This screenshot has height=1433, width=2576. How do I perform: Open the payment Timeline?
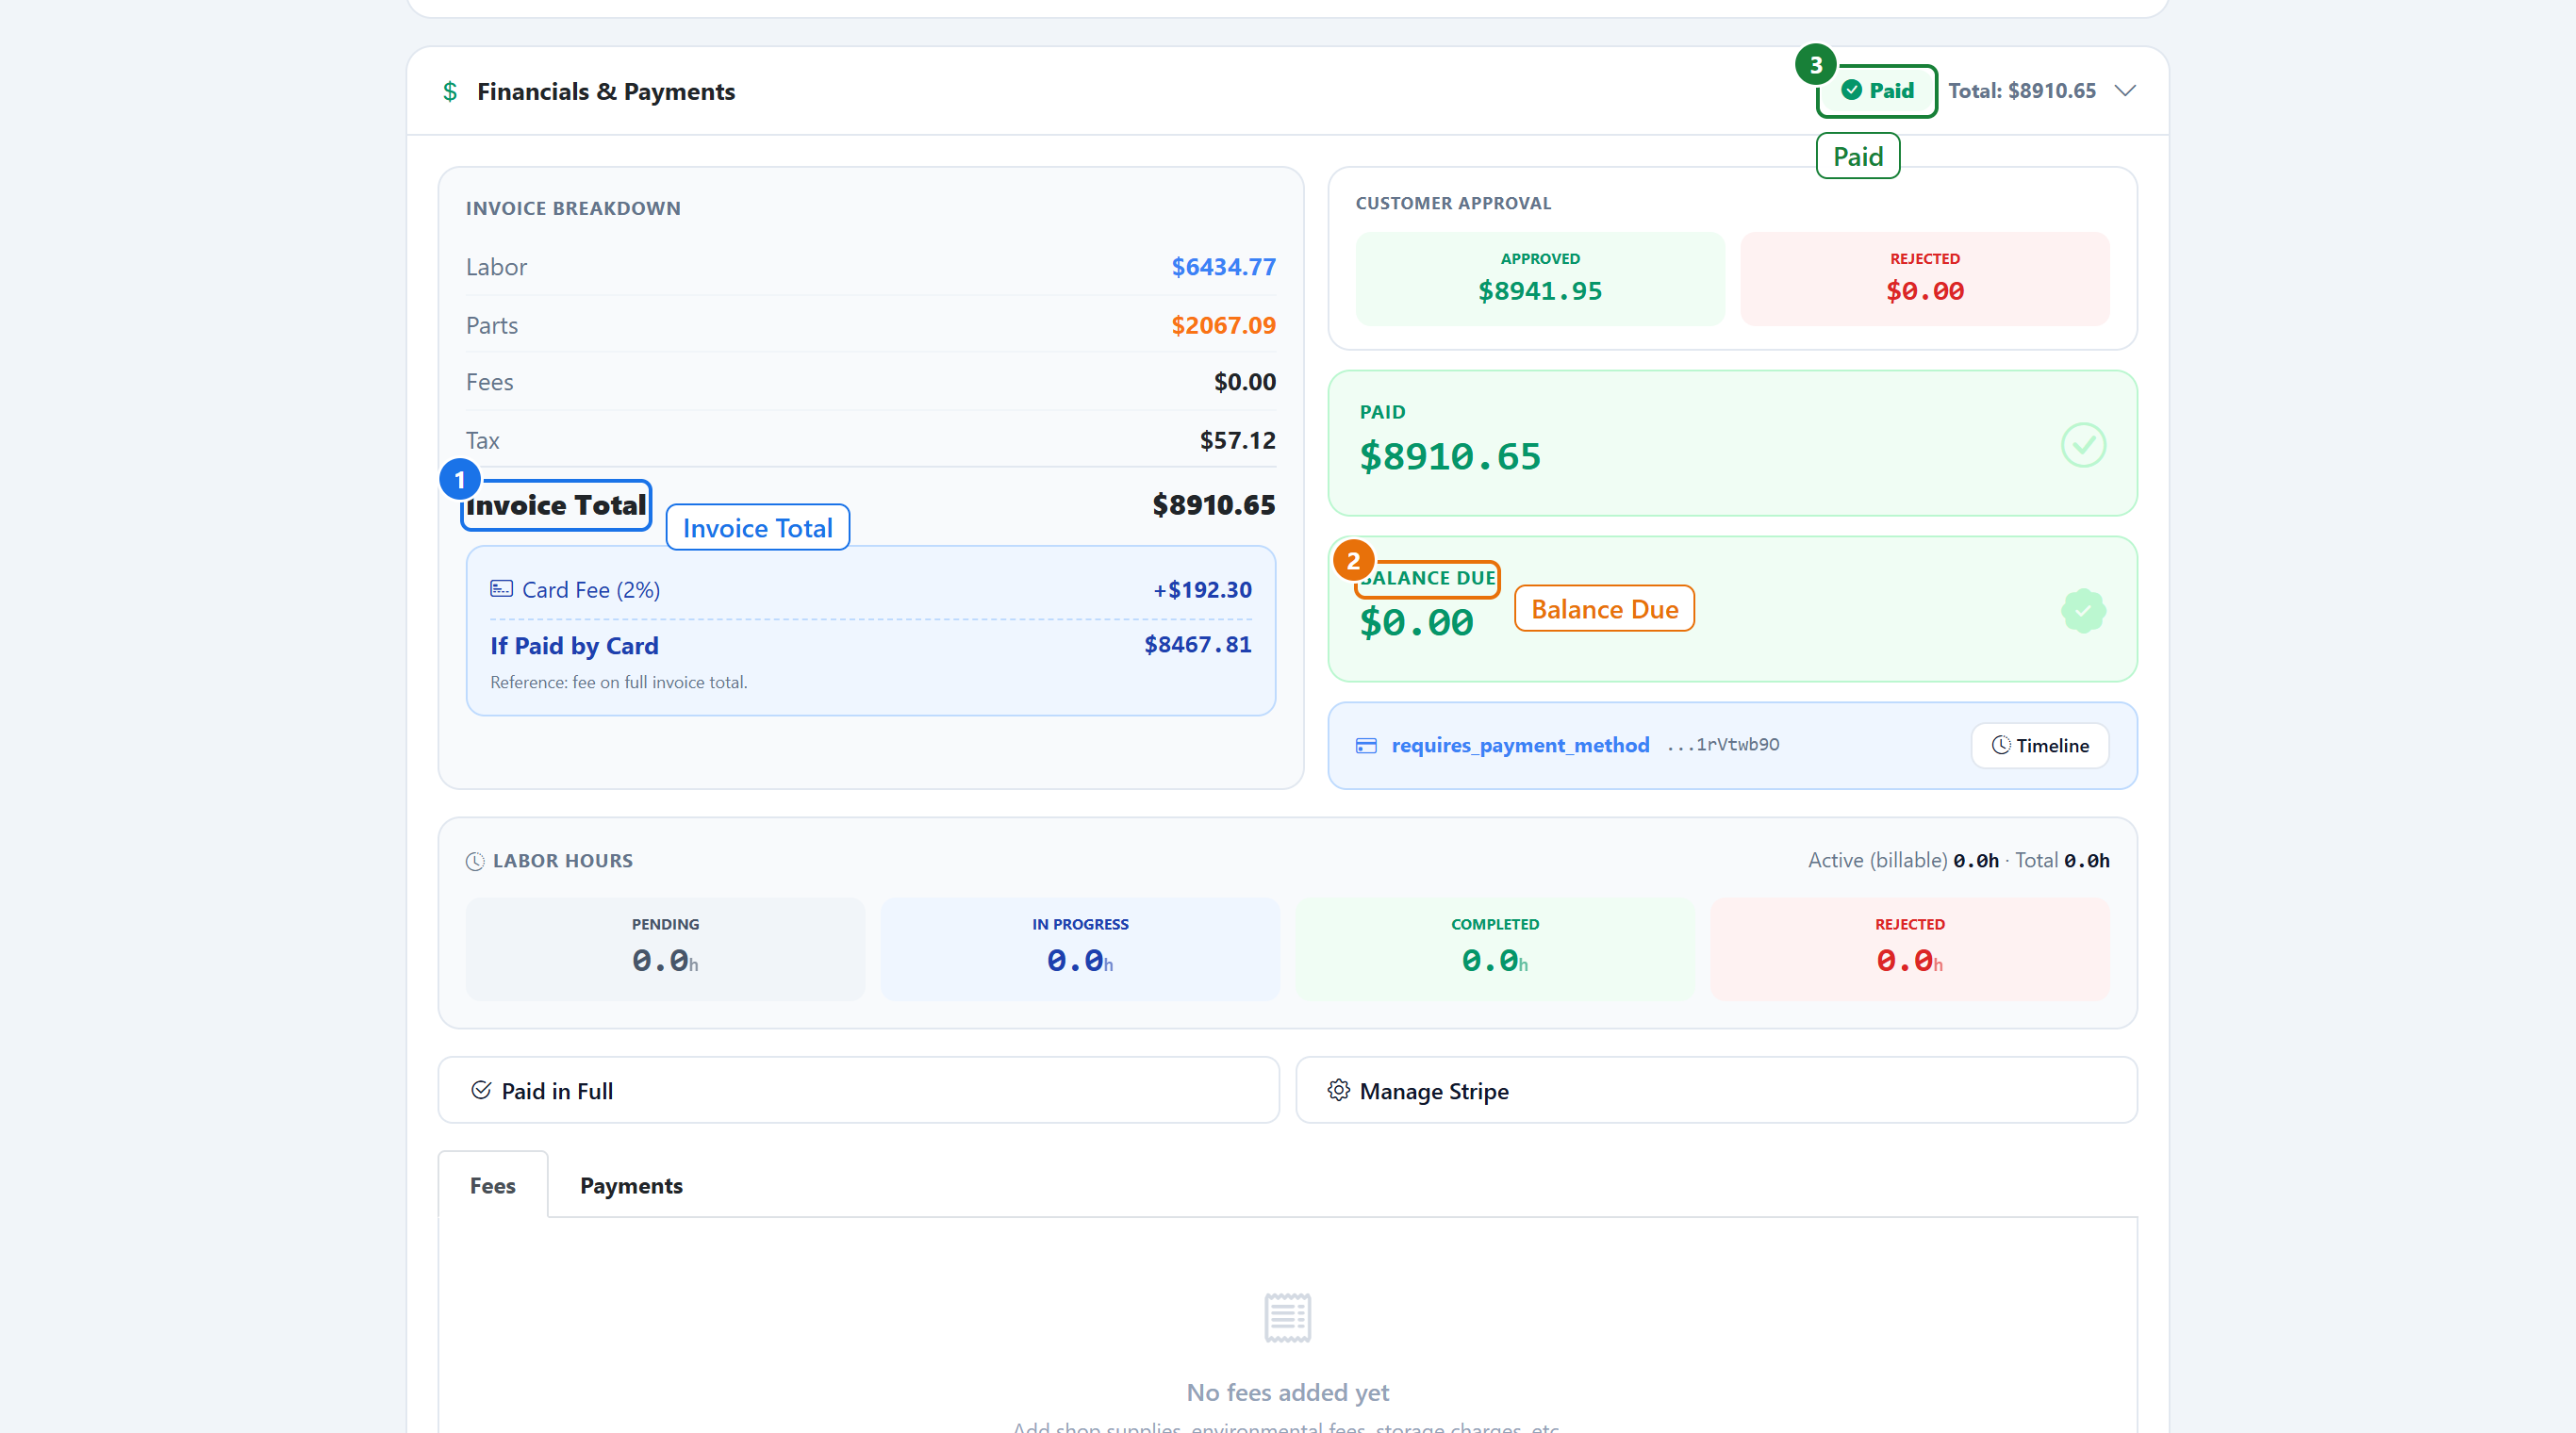pos(2040,745)
